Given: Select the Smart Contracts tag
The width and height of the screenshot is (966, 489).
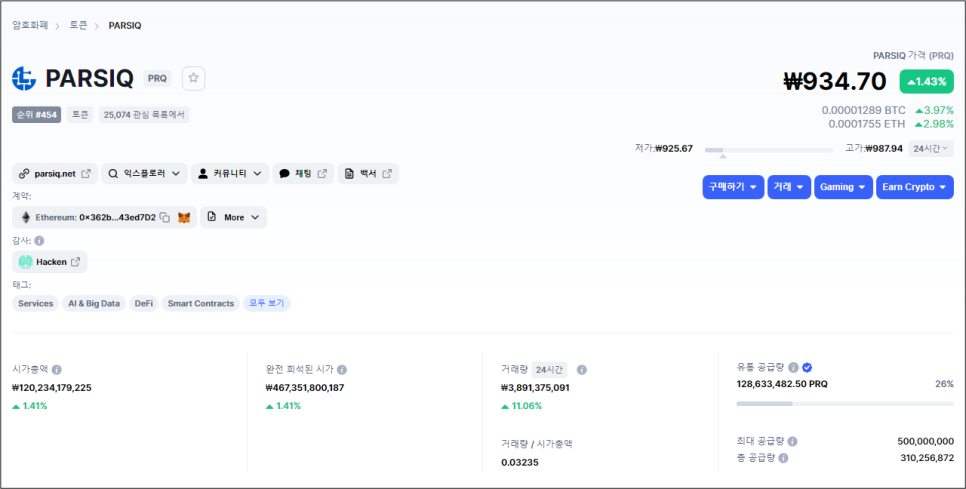Looking at the screenshot, I should click(201, 304).
